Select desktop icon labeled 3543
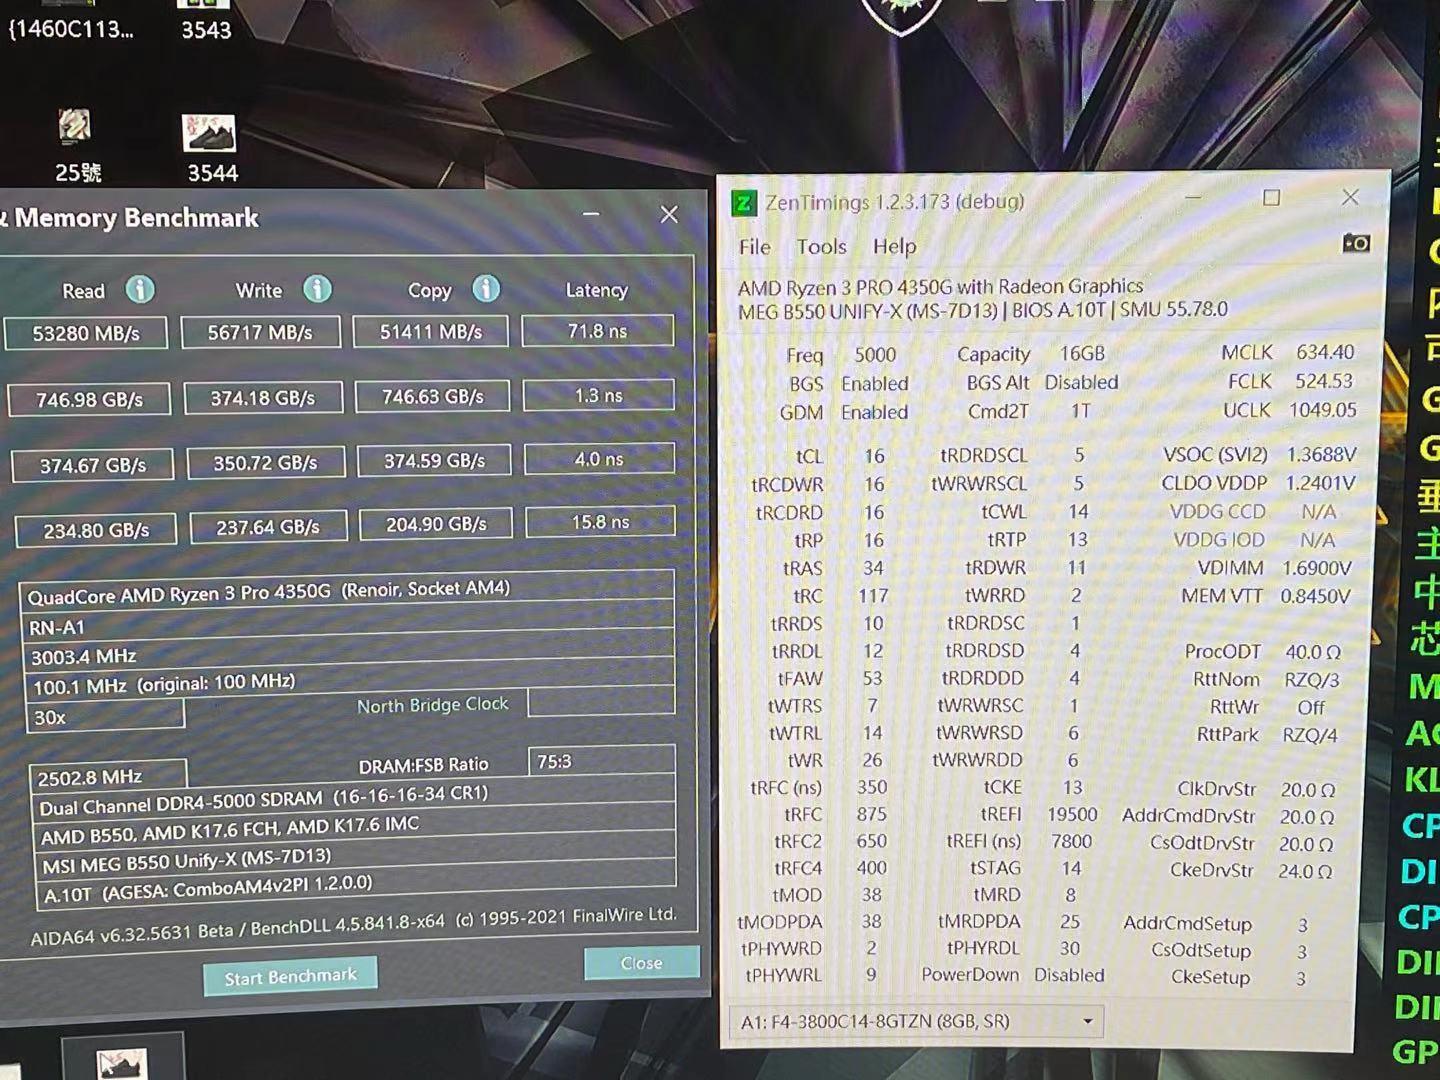This screenshot has width=1440, height=1080. coord(206,20)
